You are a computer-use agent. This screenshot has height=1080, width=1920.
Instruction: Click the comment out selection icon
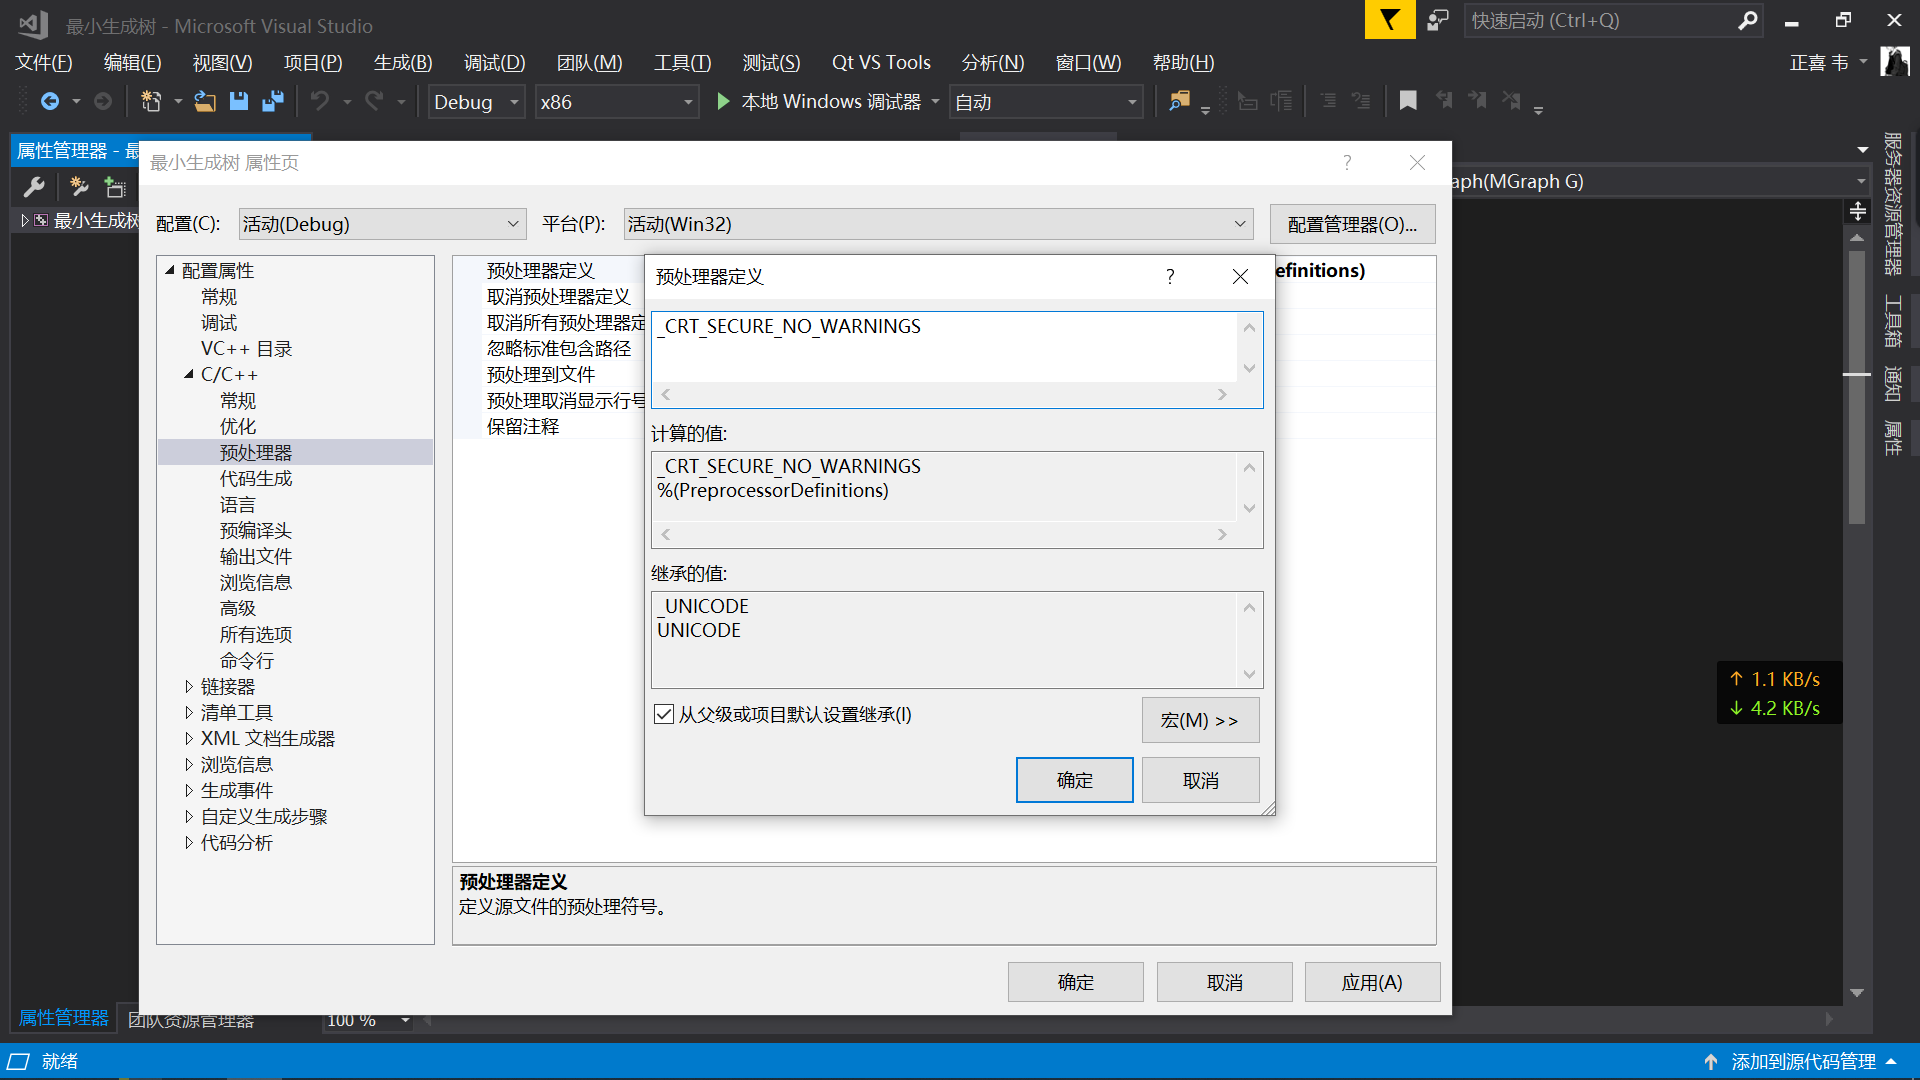[1328, 101]
